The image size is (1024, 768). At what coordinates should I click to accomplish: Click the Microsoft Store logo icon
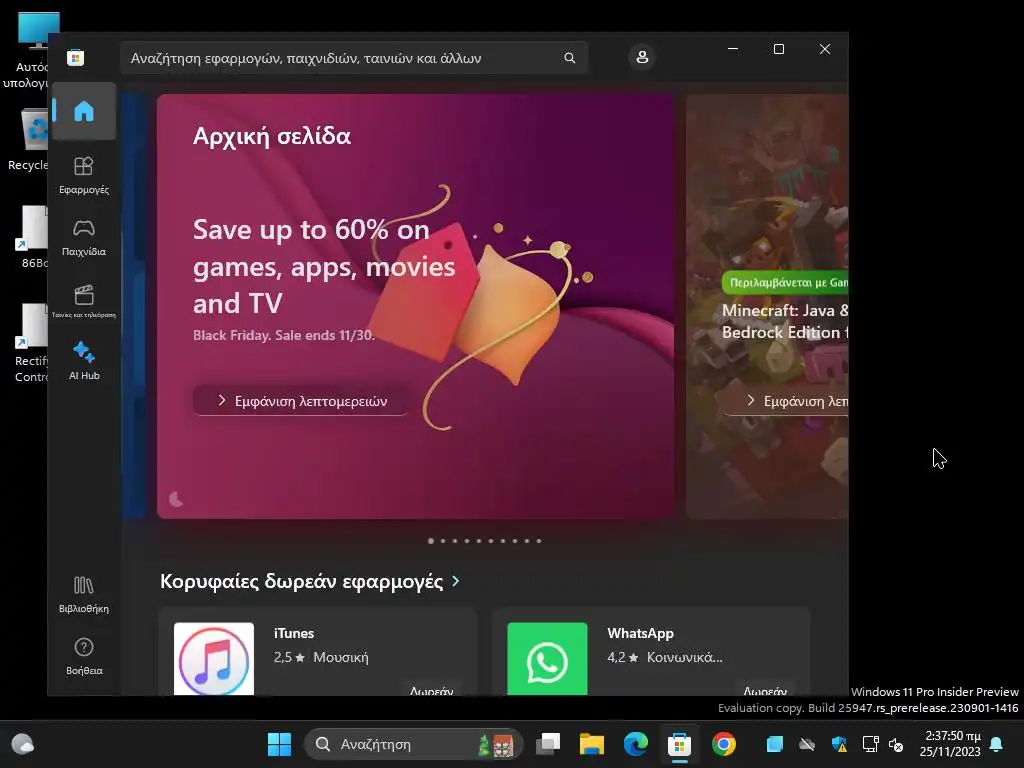pos(75,57)
